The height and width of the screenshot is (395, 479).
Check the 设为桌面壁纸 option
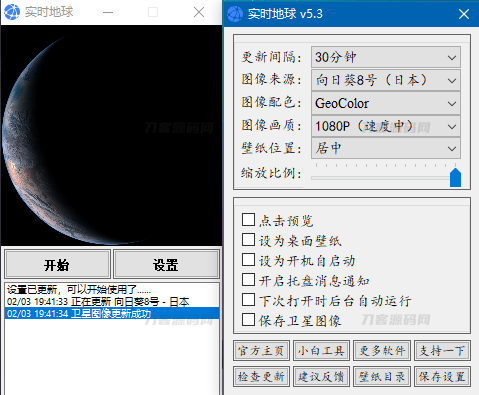tap(248, 240)
